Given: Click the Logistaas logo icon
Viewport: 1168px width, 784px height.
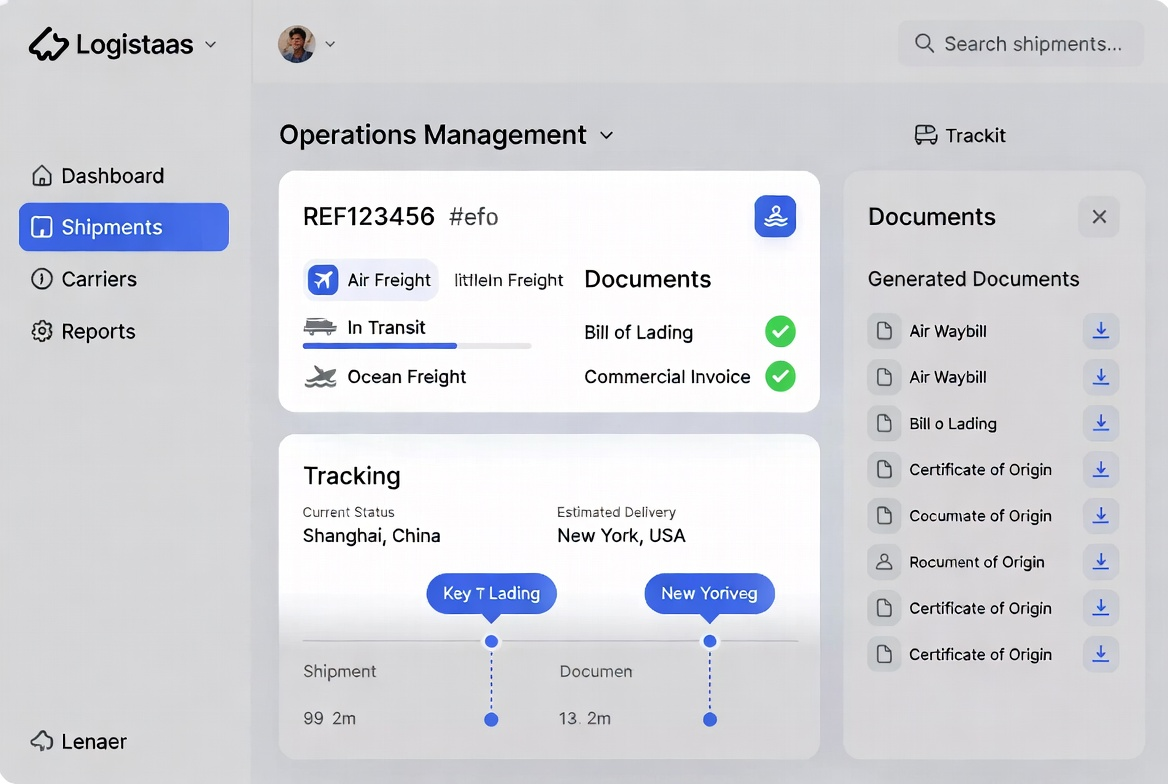Looking at the screenshot, I should tap(48, 44).
